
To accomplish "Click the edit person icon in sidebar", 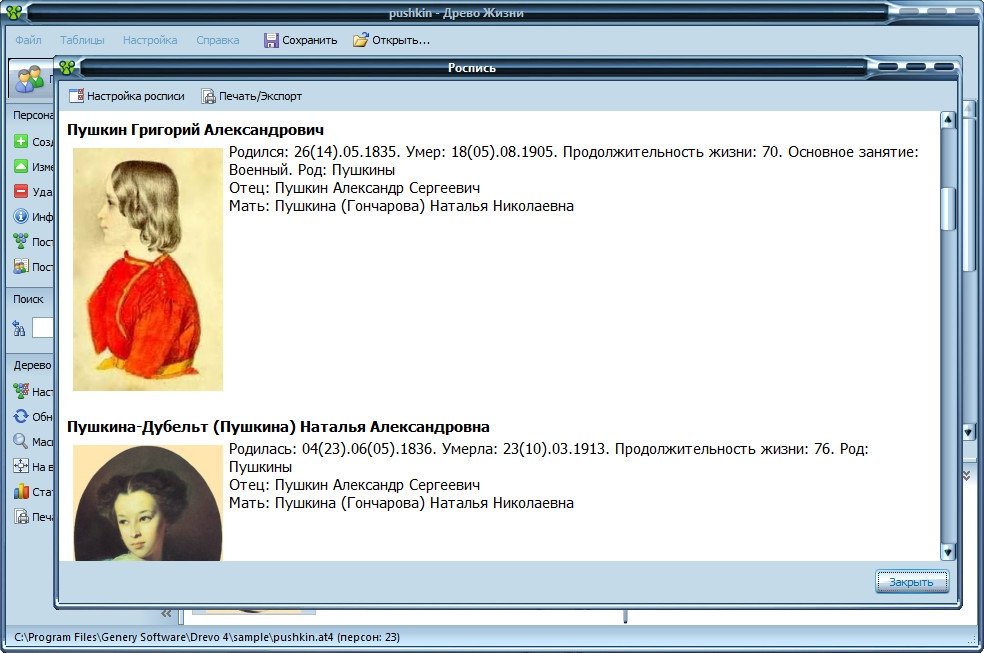I will (21, 166).
